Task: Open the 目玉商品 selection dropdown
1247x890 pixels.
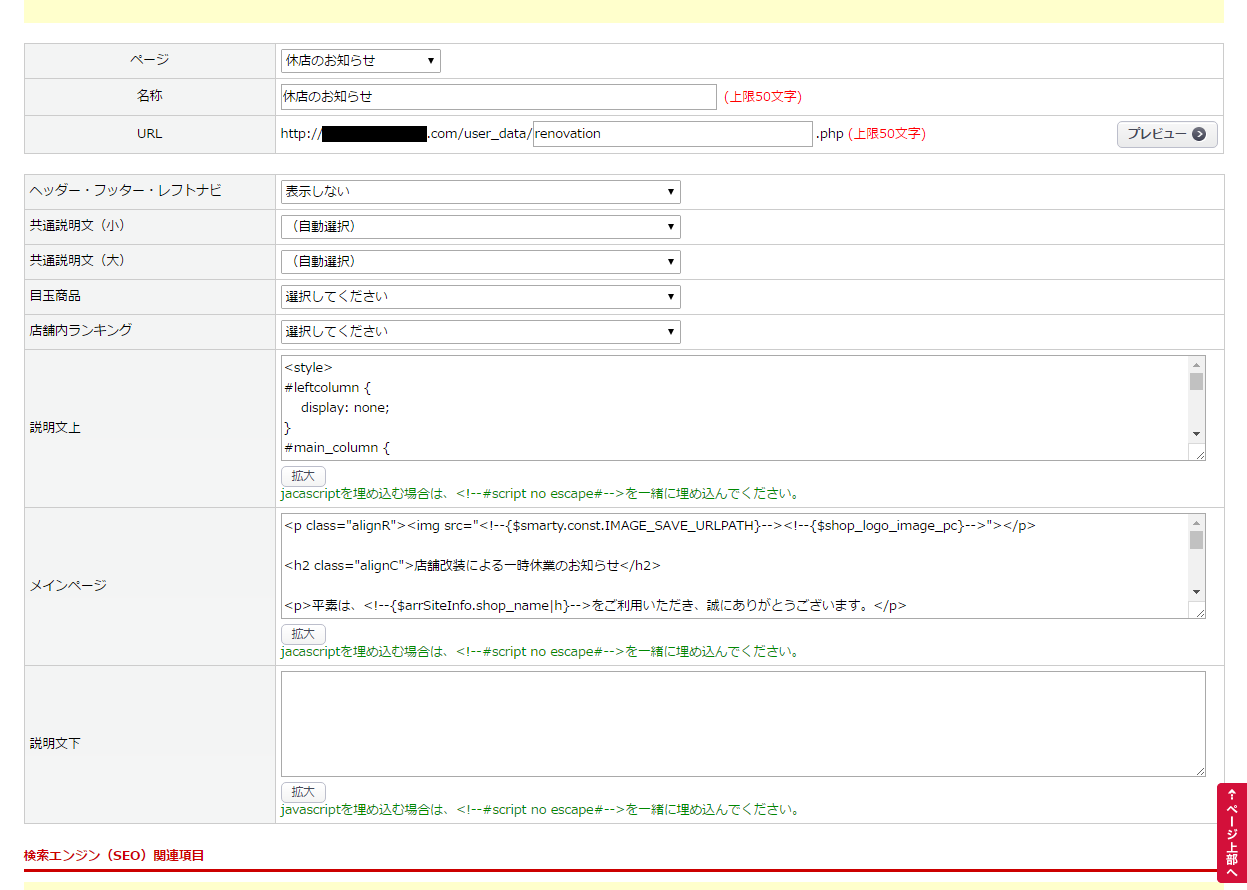Action: point(480,297)
